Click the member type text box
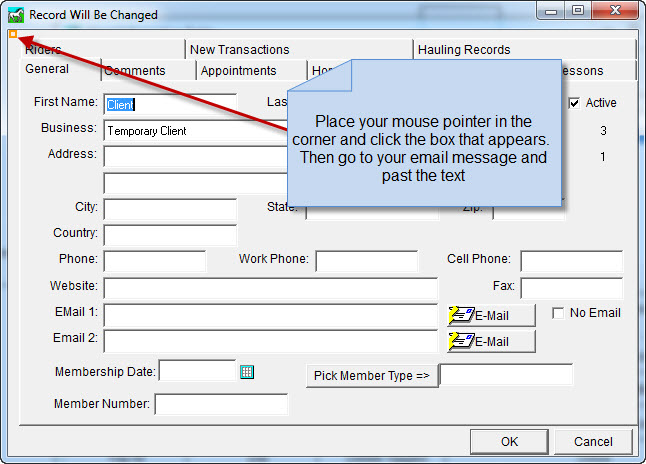The width and height of the screenshot is (646, 464). (506, 375)
